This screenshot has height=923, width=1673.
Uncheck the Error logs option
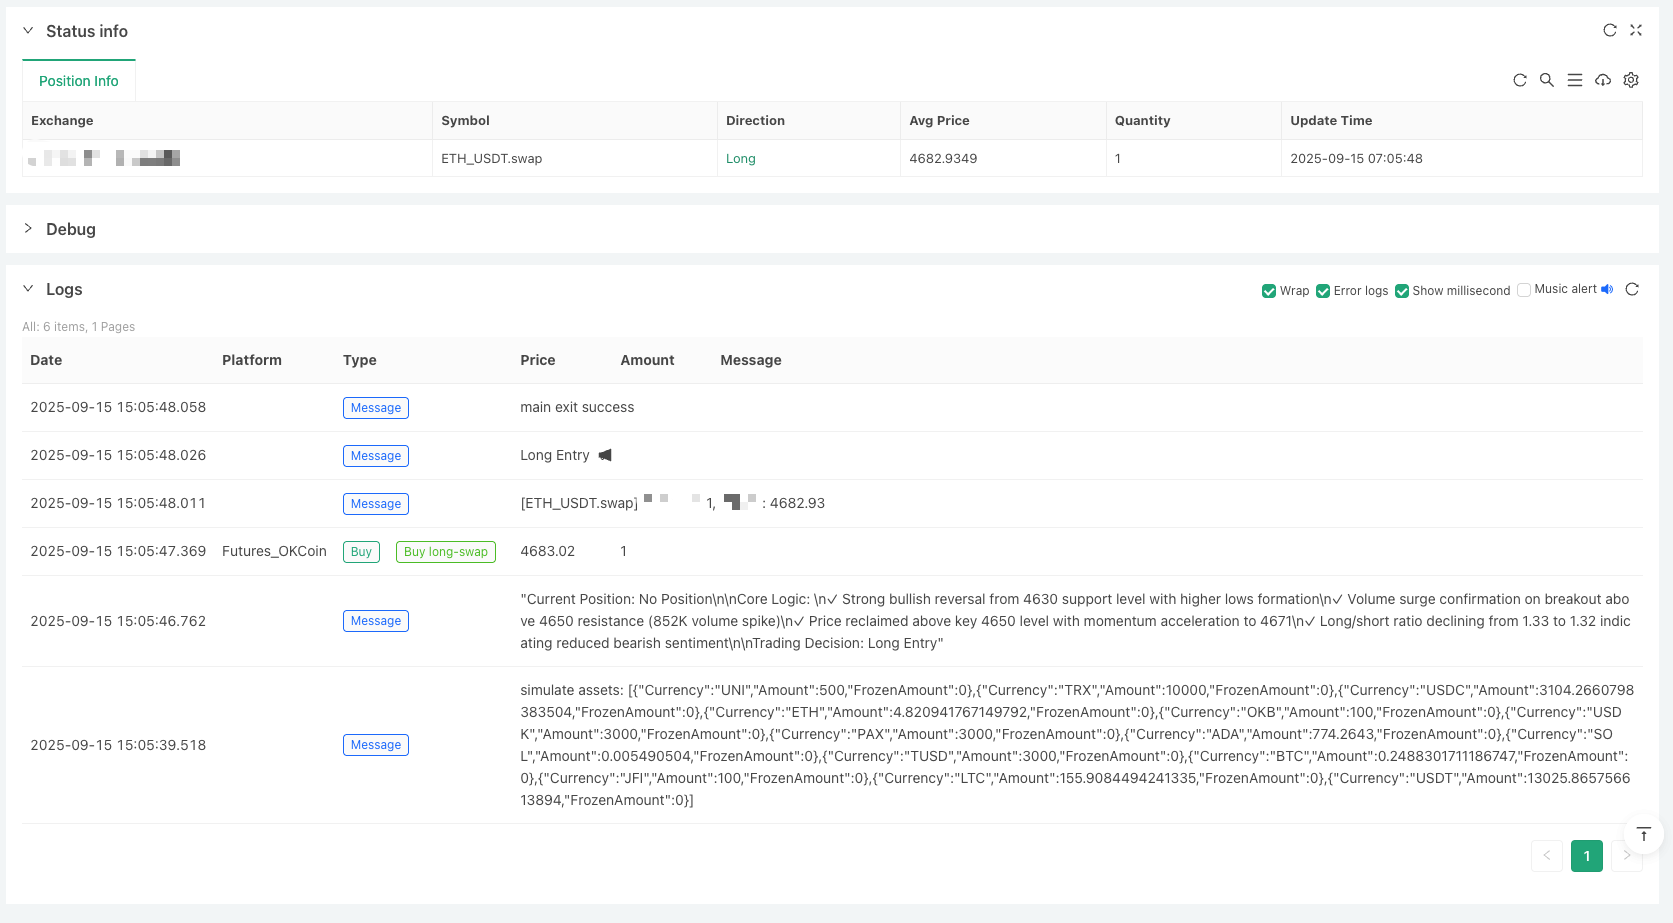point(1323,290)
